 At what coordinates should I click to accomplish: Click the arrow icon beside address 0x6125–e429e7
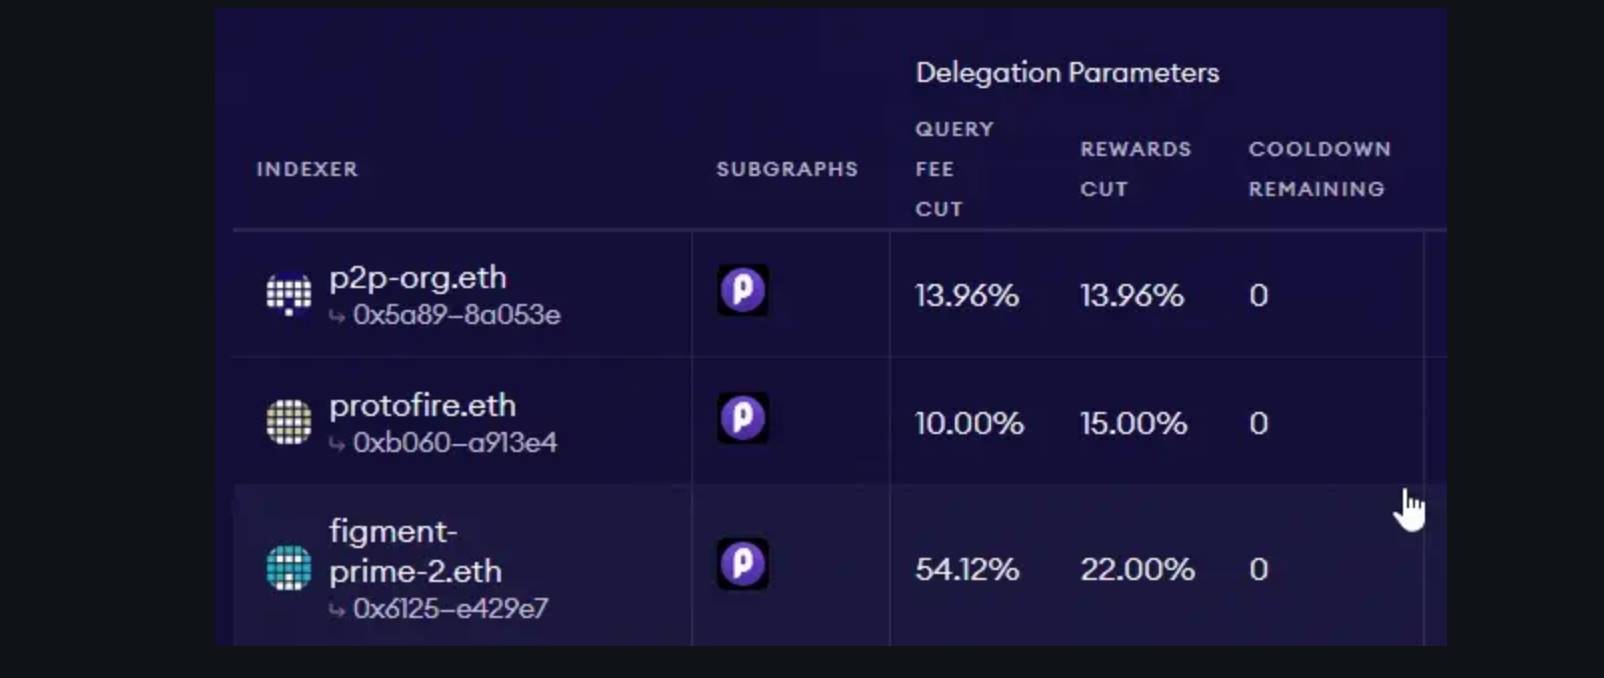(x=337, y=610)
